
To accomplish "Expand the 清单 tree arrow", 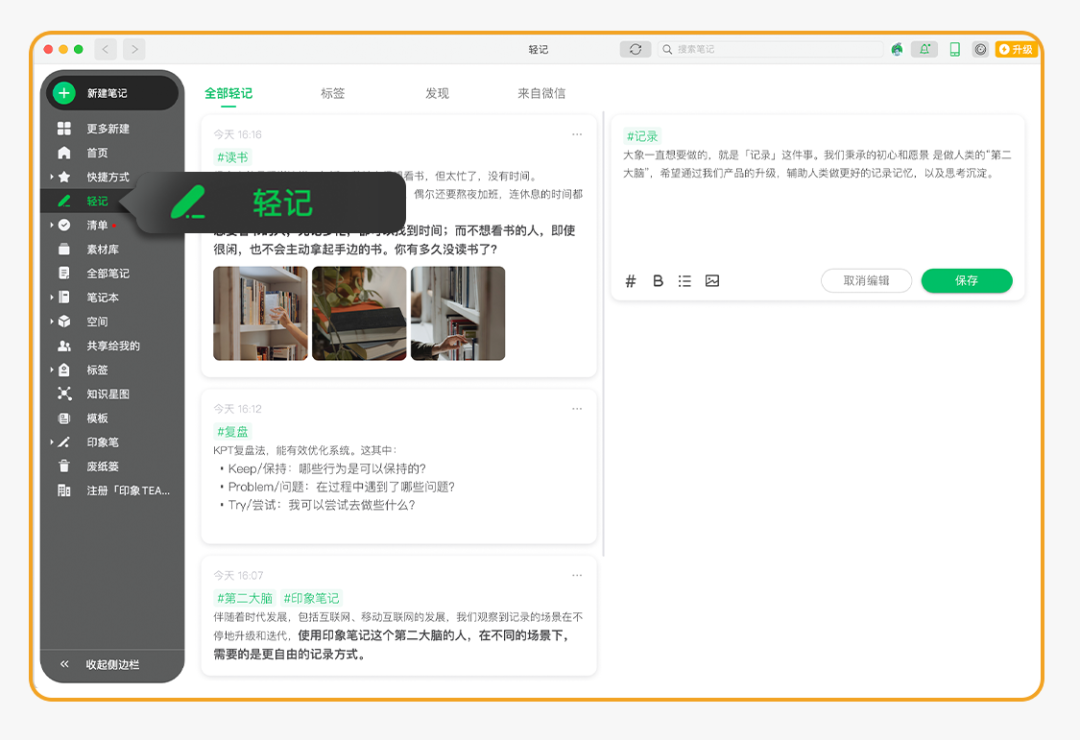I will coord(51,225).
